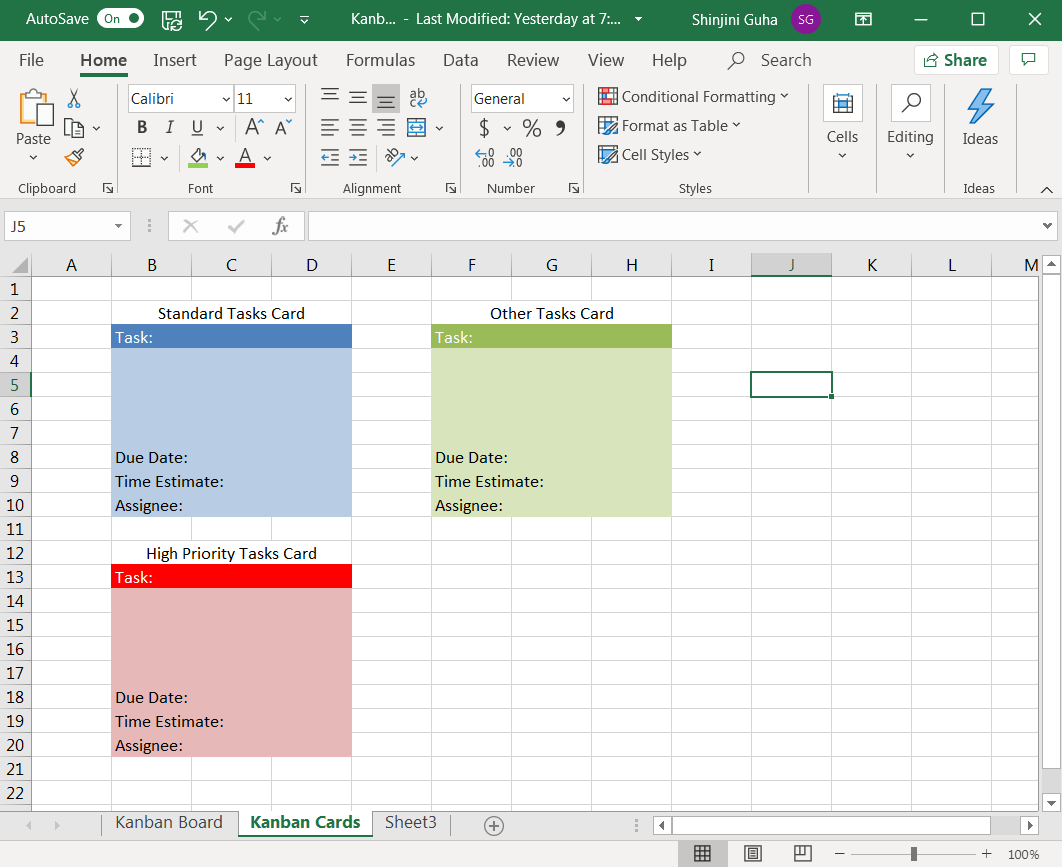Viewport: 1062px width, 867px height.
Task: Click the yellow Fill Color swatch
Action: pos(198,157)
